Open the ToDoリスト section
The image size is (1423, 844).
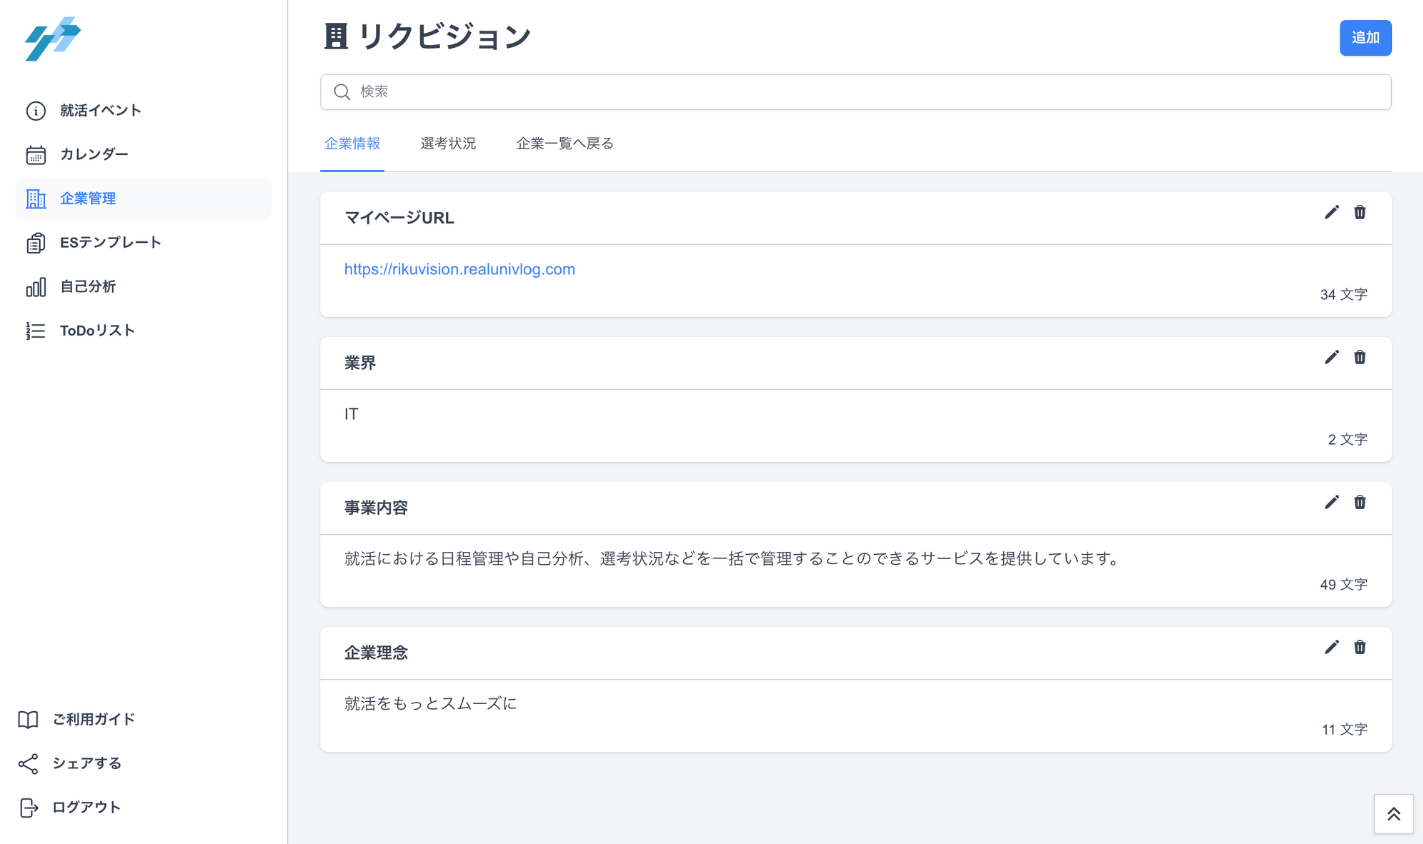[96, 330]
